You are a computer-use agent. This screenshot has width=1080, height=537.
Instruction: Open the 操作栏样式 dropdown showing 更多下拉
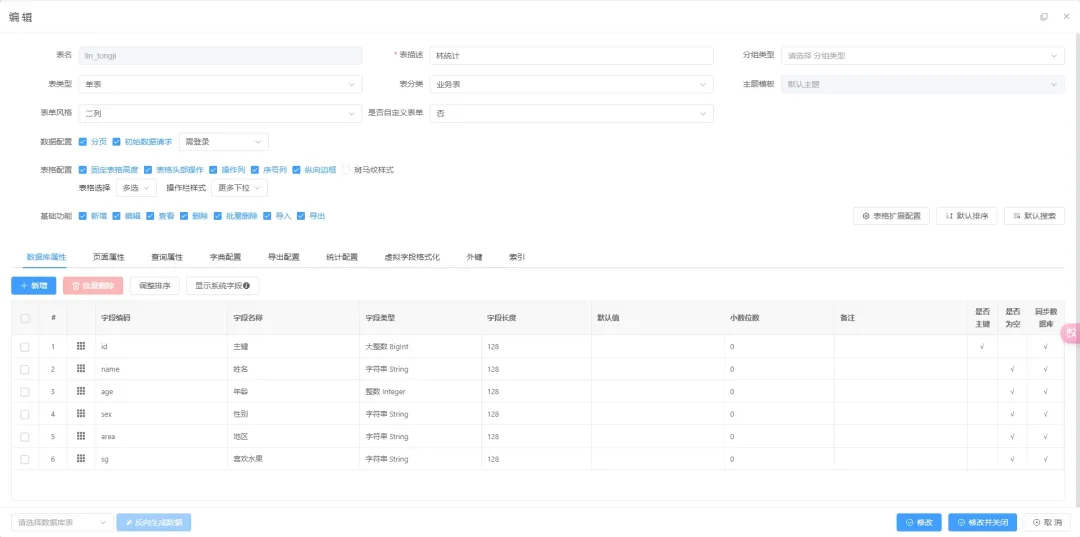pyautogui.click(x=239, y=188)
